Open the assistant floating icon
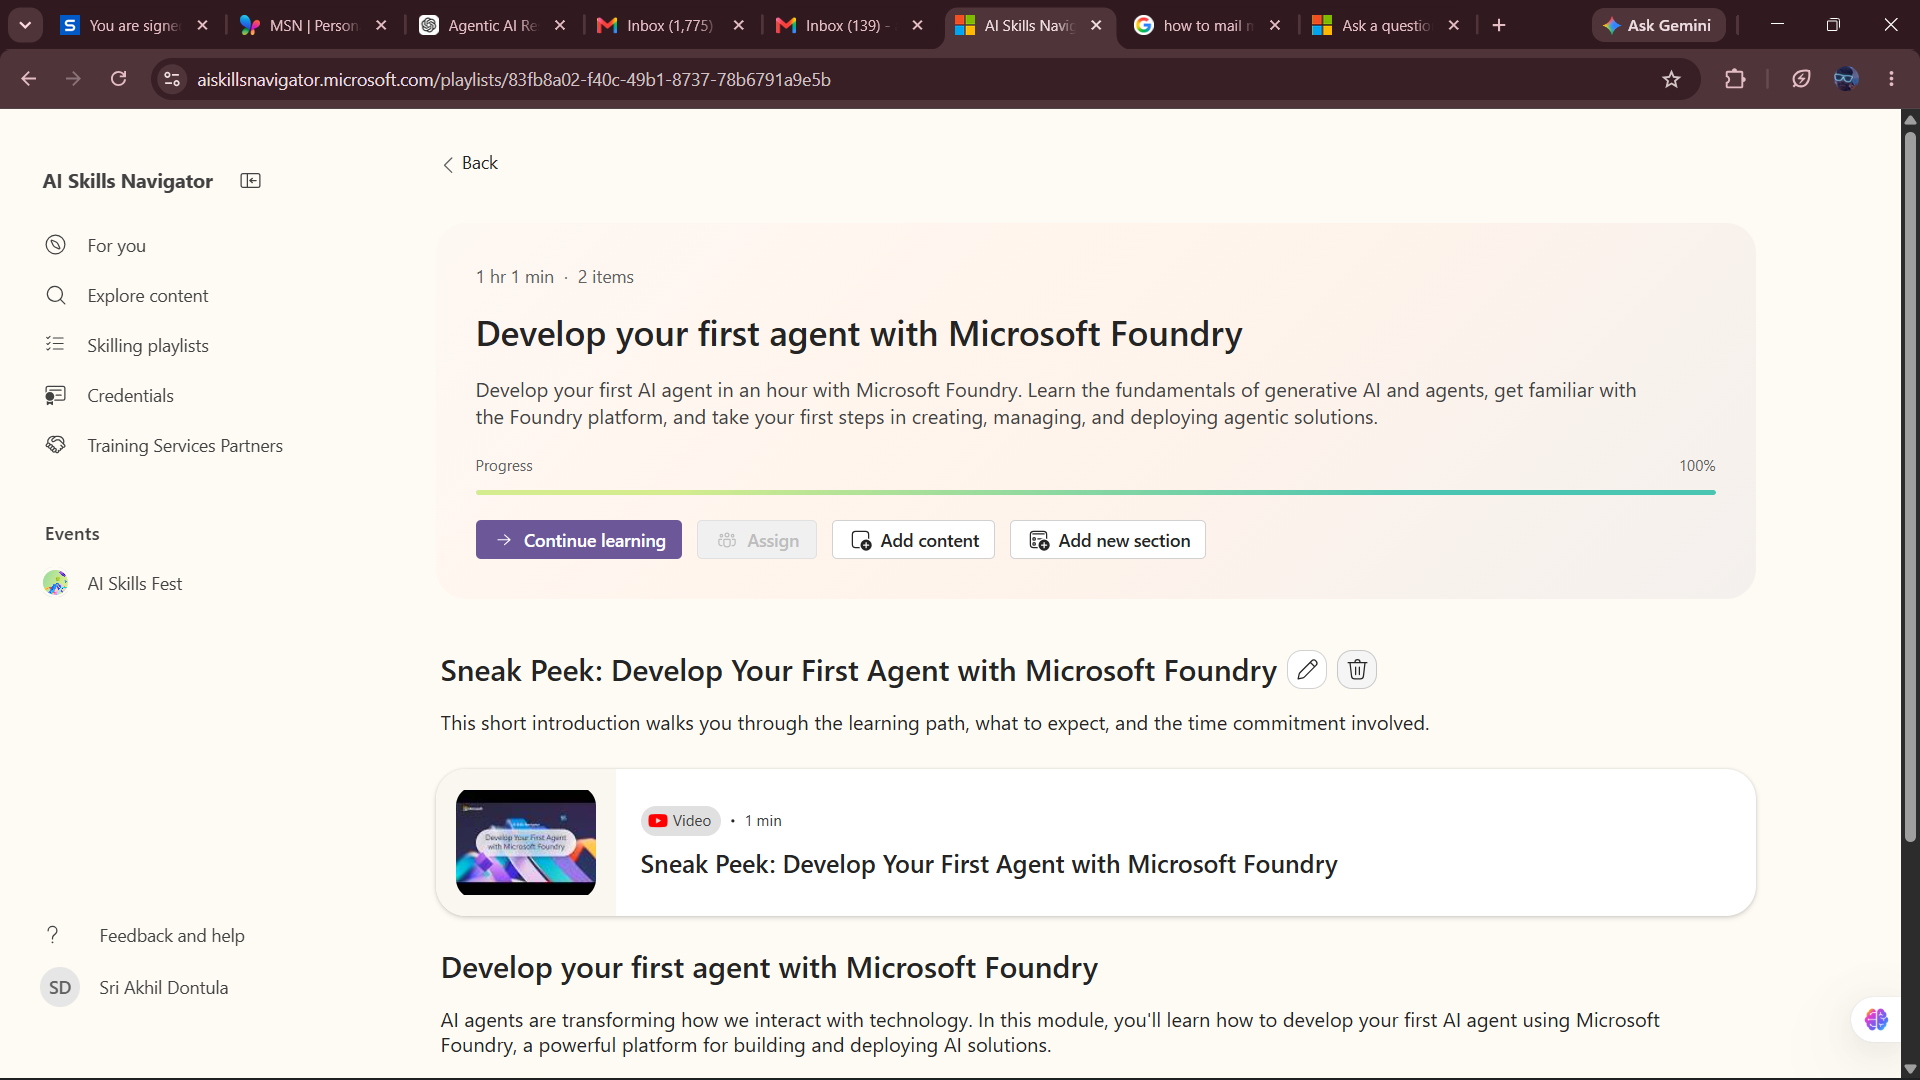This screenshot has width=1920, height=1080. 1876,1020
